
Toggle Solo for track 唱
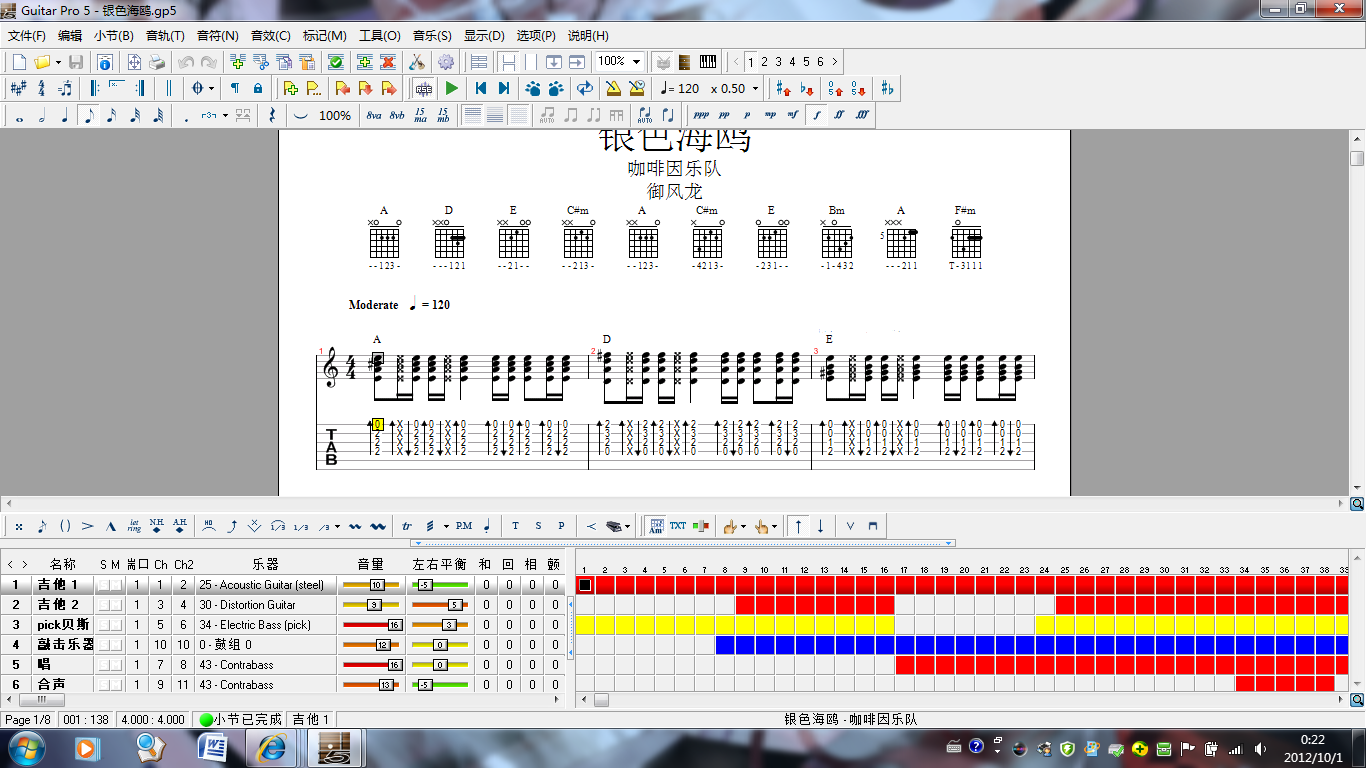(103, 665)
